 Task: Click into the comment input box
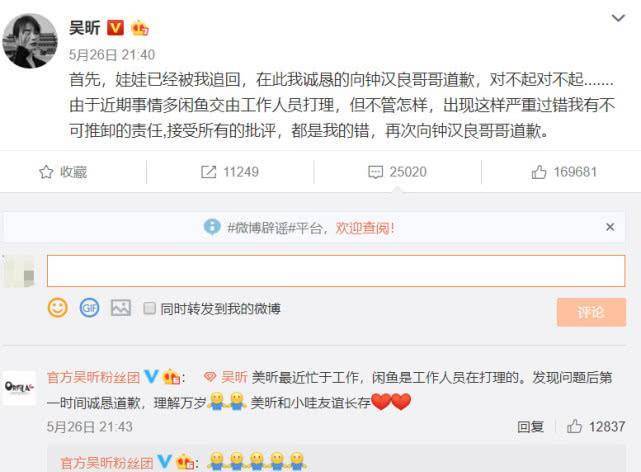coord(336,271)
